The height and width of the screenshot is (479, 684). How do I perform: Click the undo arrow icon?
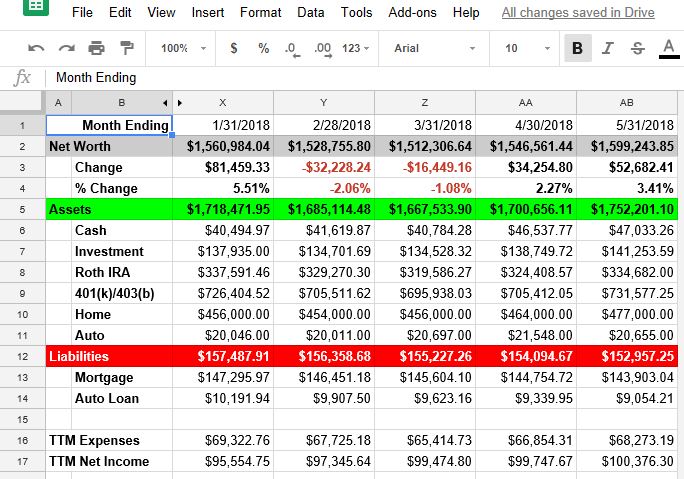pyautogui.click(x=36, y=48)
